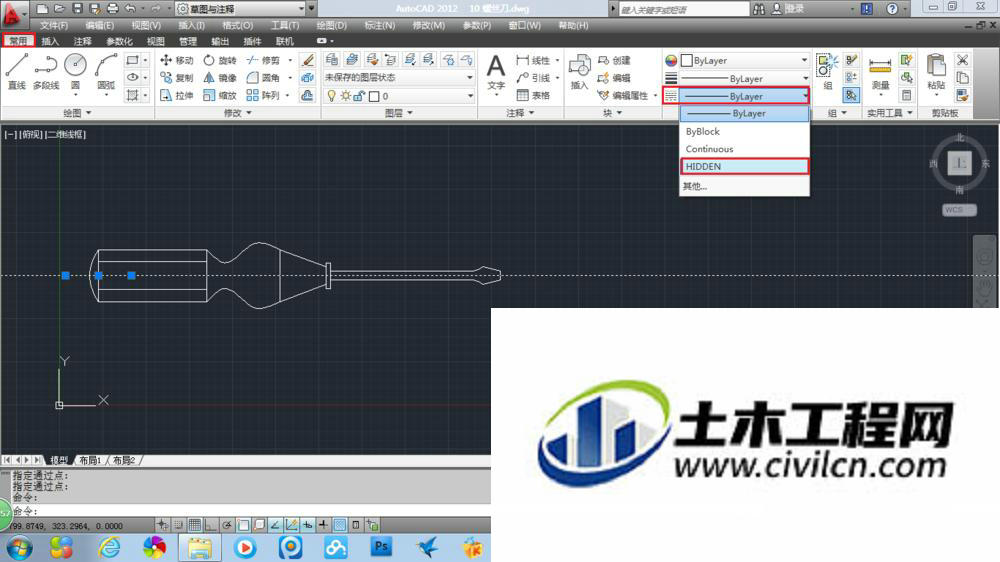
Task: Click the Save icon in quick access toolbar
Action: 77,8
